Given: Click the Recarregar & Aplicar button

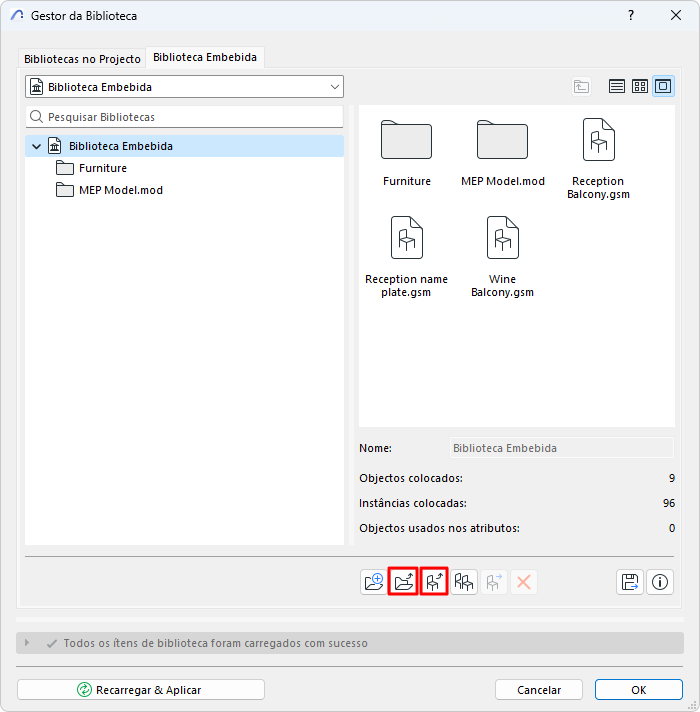Looking at the screenshot, I should (141, 690).
